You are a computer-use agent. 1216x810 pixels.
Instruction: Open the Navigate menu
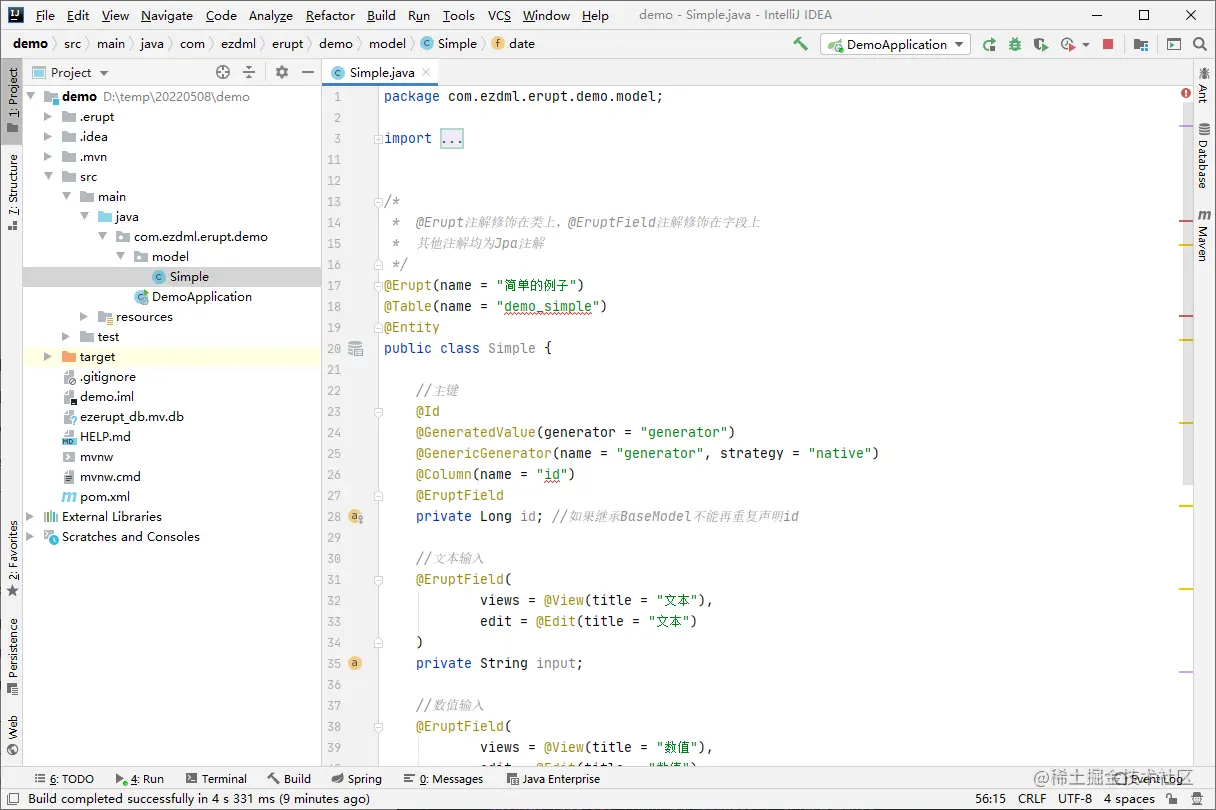(167, 15)
